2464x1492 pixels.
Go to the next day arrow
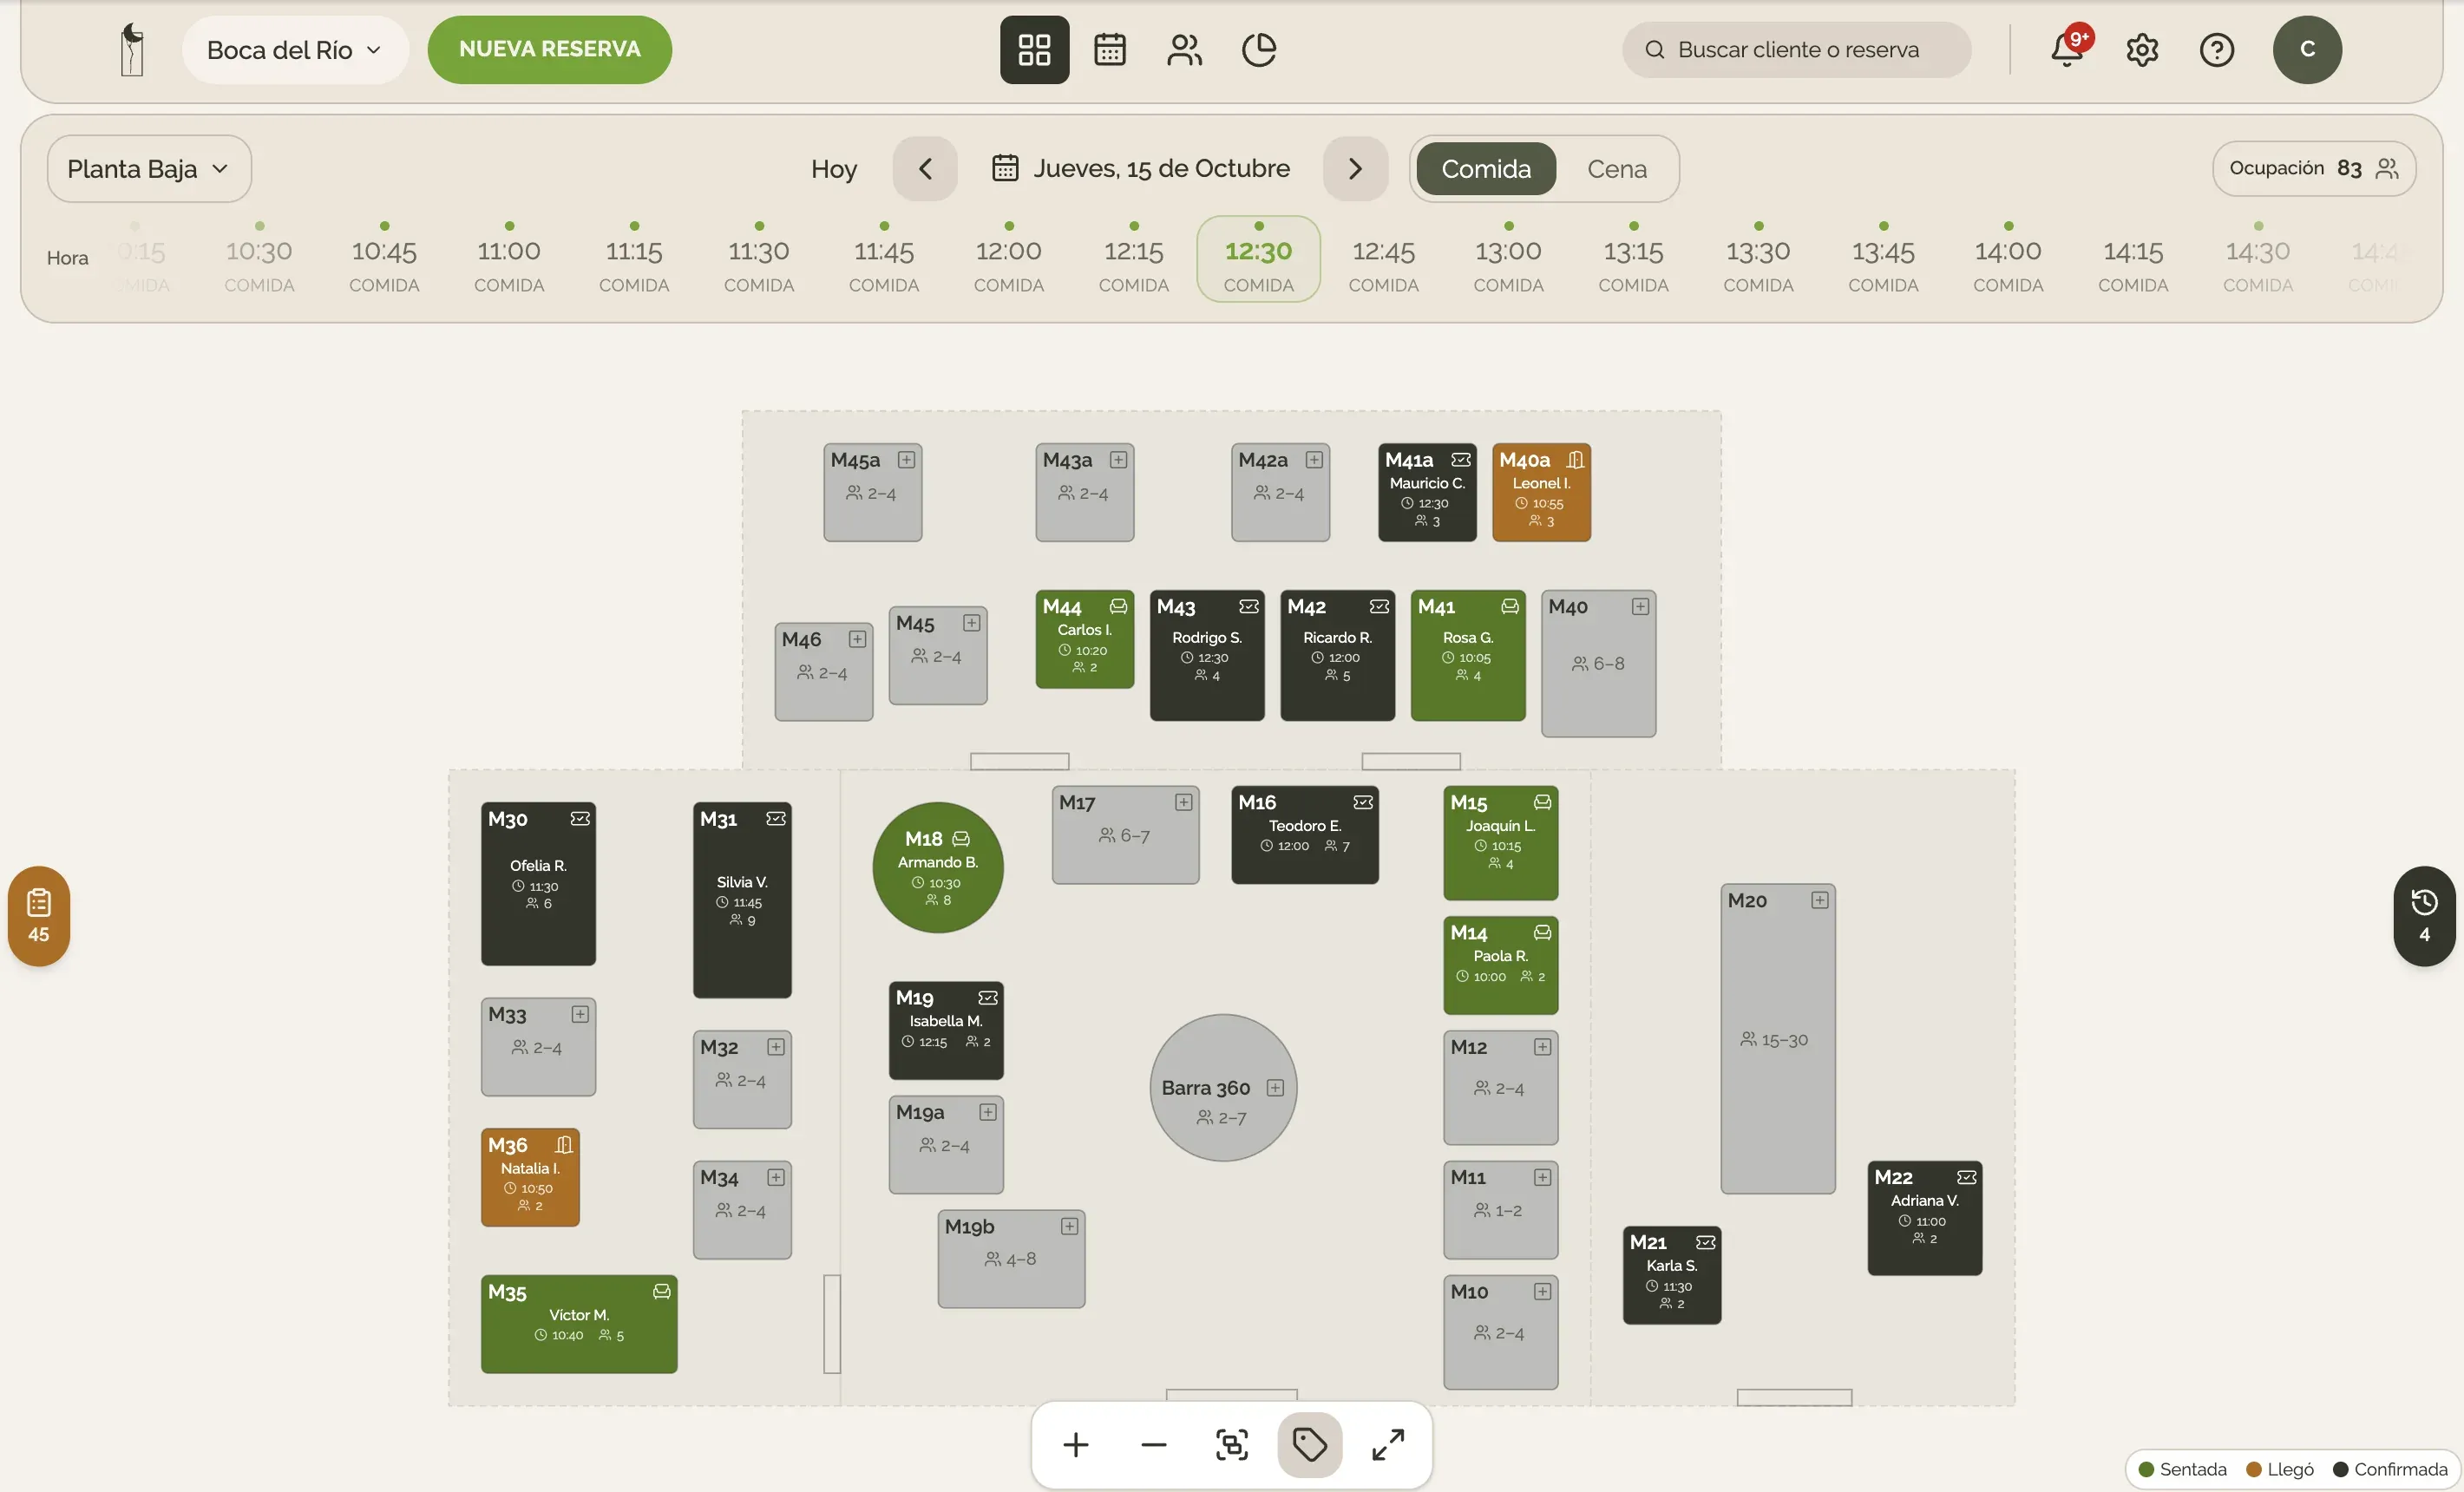[x=1355, y=168]
